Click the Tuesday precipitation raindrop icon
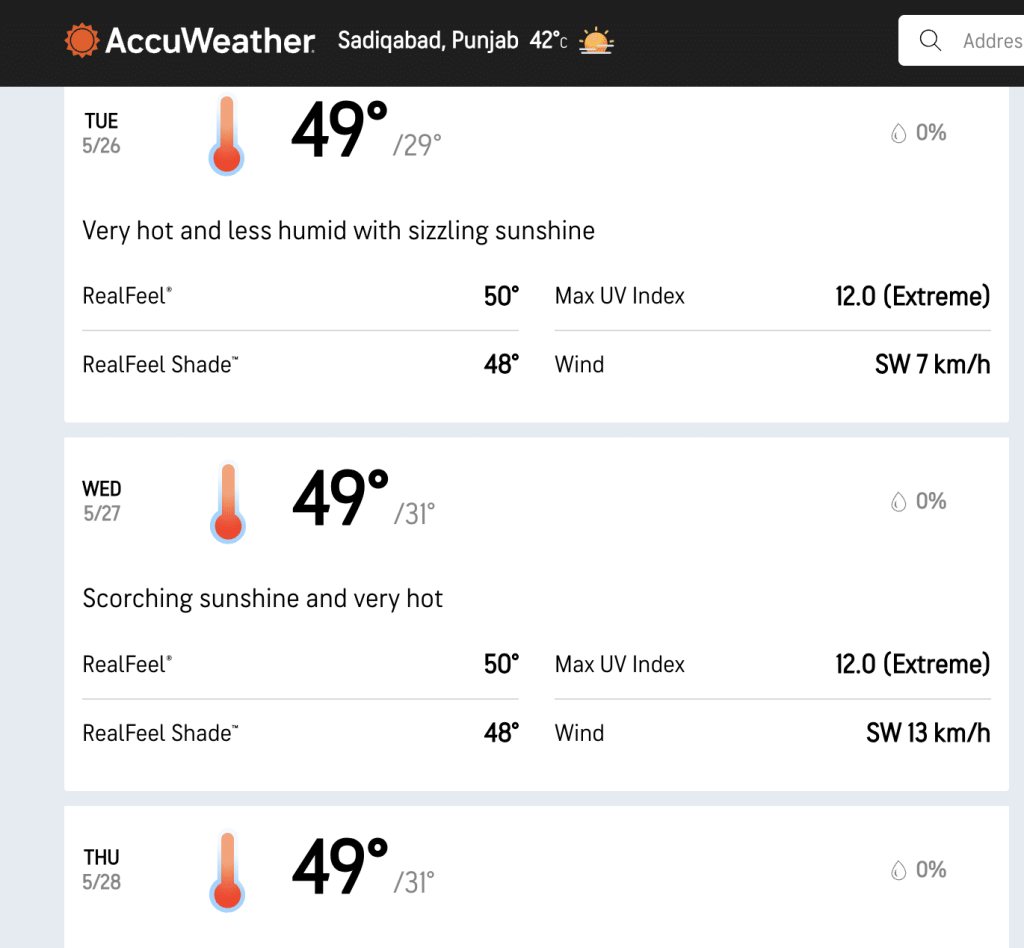 tap(899, 133)
